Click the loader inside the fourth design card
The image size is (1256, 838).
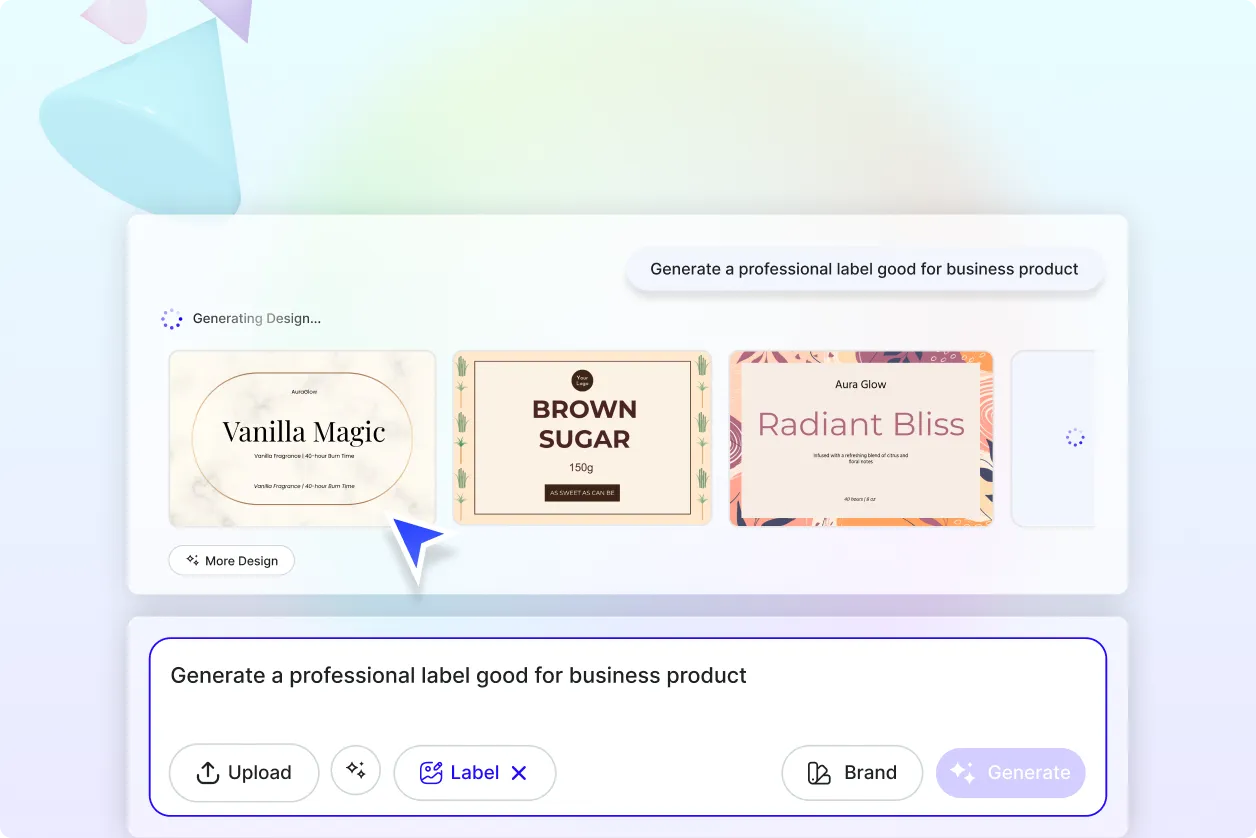tap(1075, 437)
